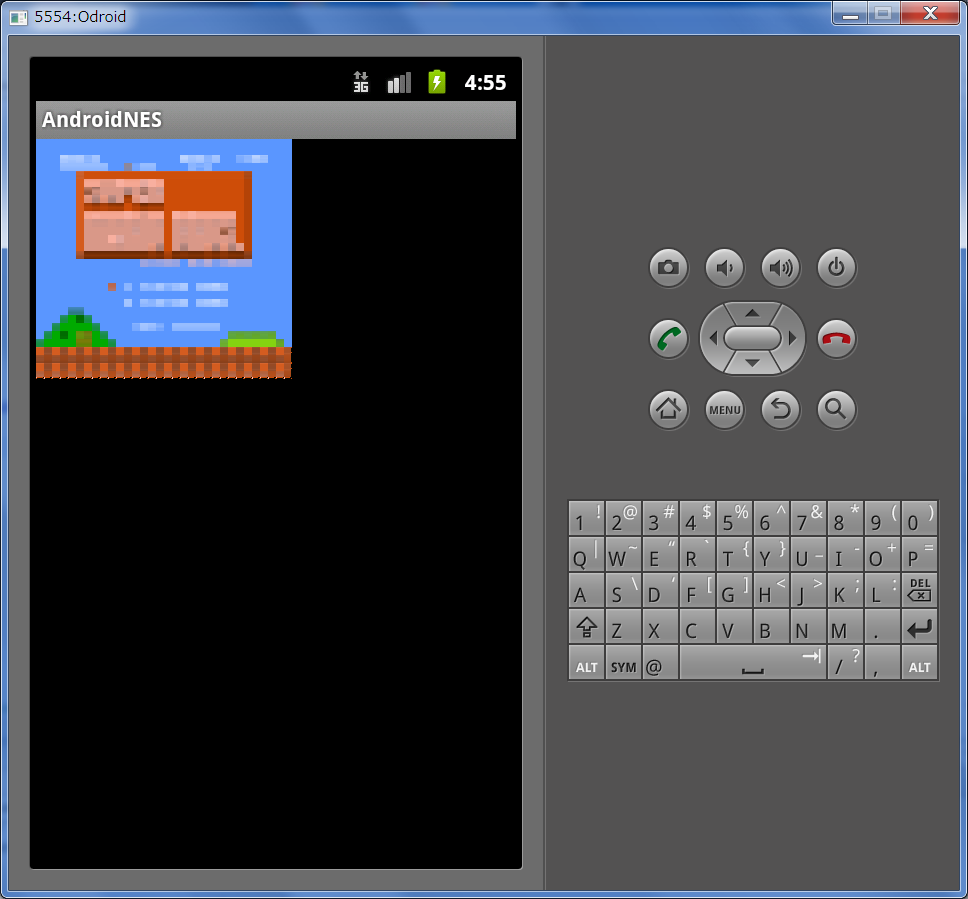Click the number 5 key
Viewport: 968px width, 899px height.
[x=734, y=518]
